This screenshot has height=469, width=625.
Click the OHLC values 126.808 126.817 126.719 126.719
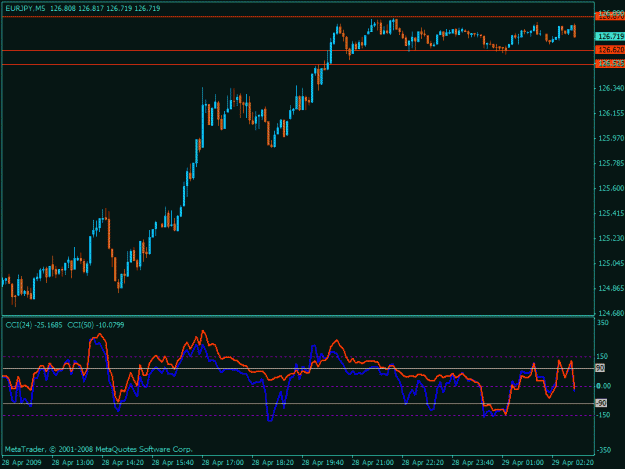tap(105, 8)
